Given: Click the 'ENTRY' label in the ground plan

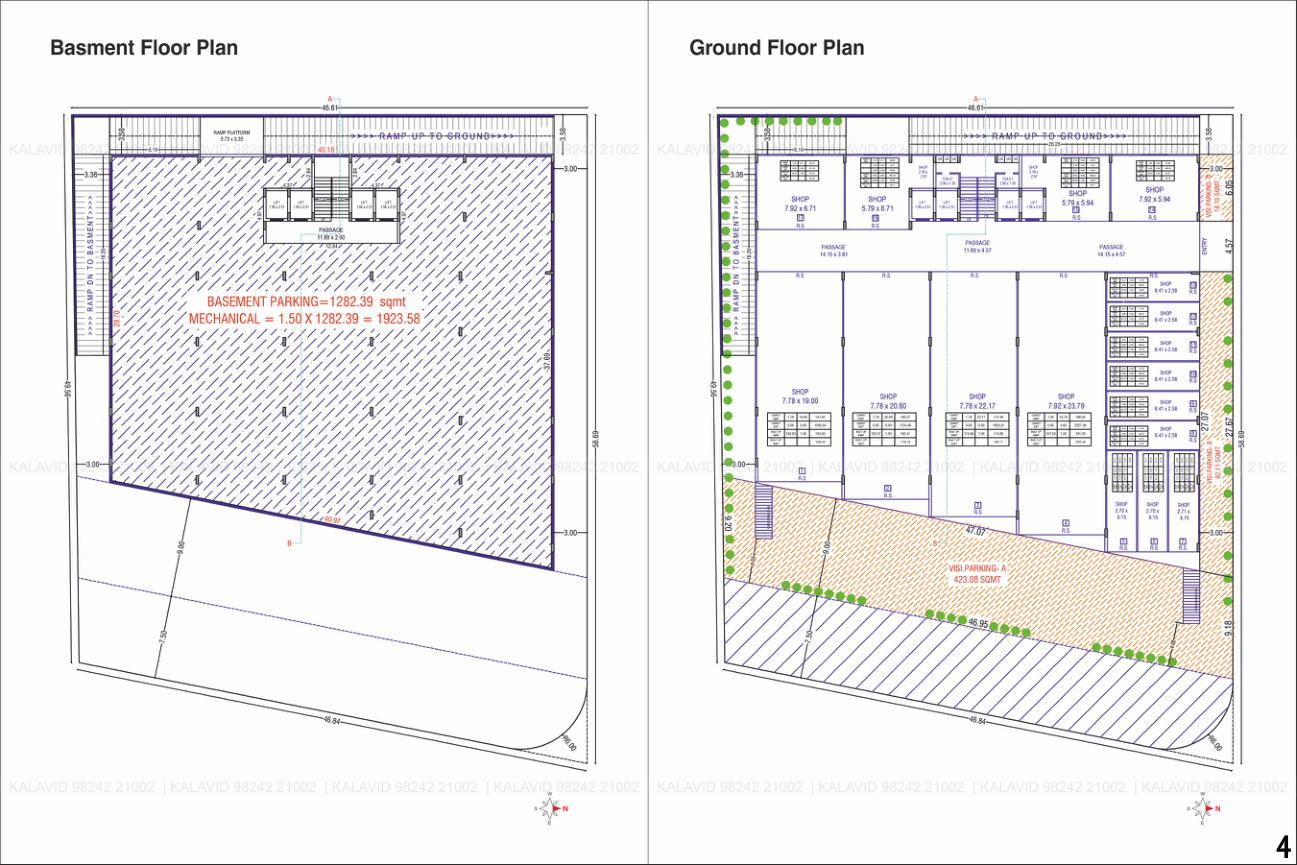Looking at the screenshot, I should [x=1206, y=245].
